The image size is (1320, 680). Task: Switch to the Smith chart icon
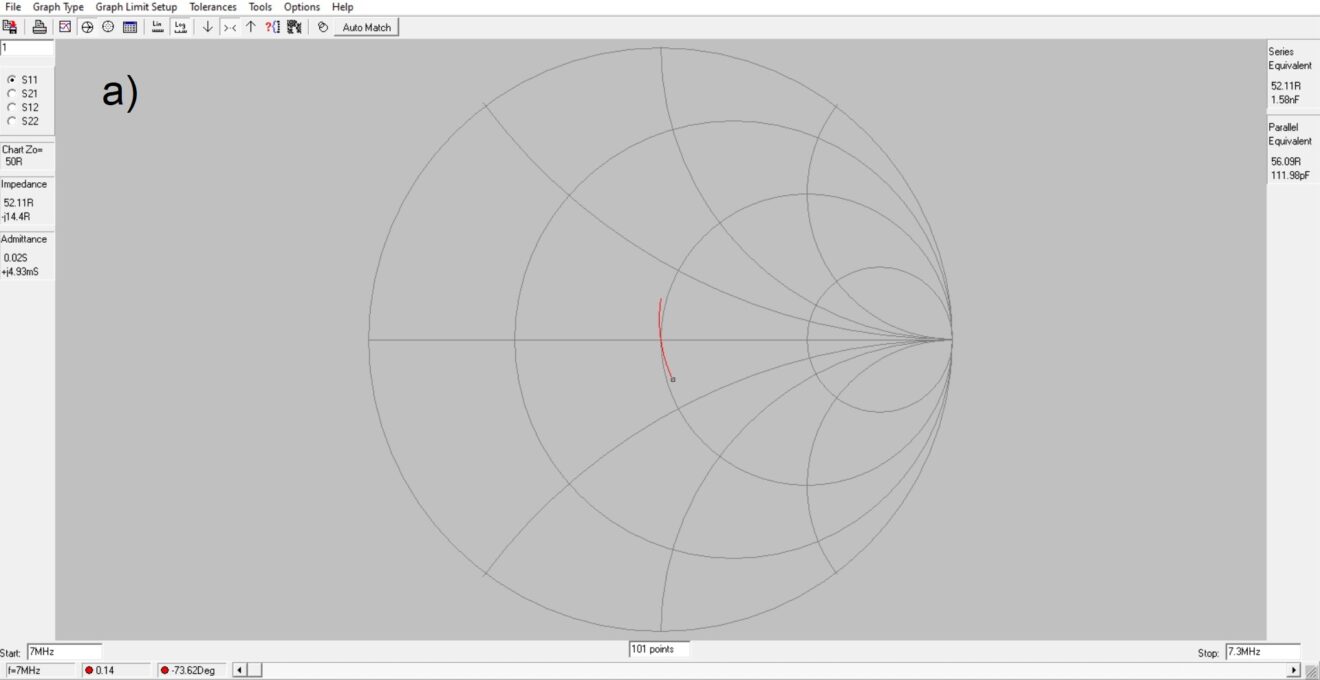pos(87,27)
